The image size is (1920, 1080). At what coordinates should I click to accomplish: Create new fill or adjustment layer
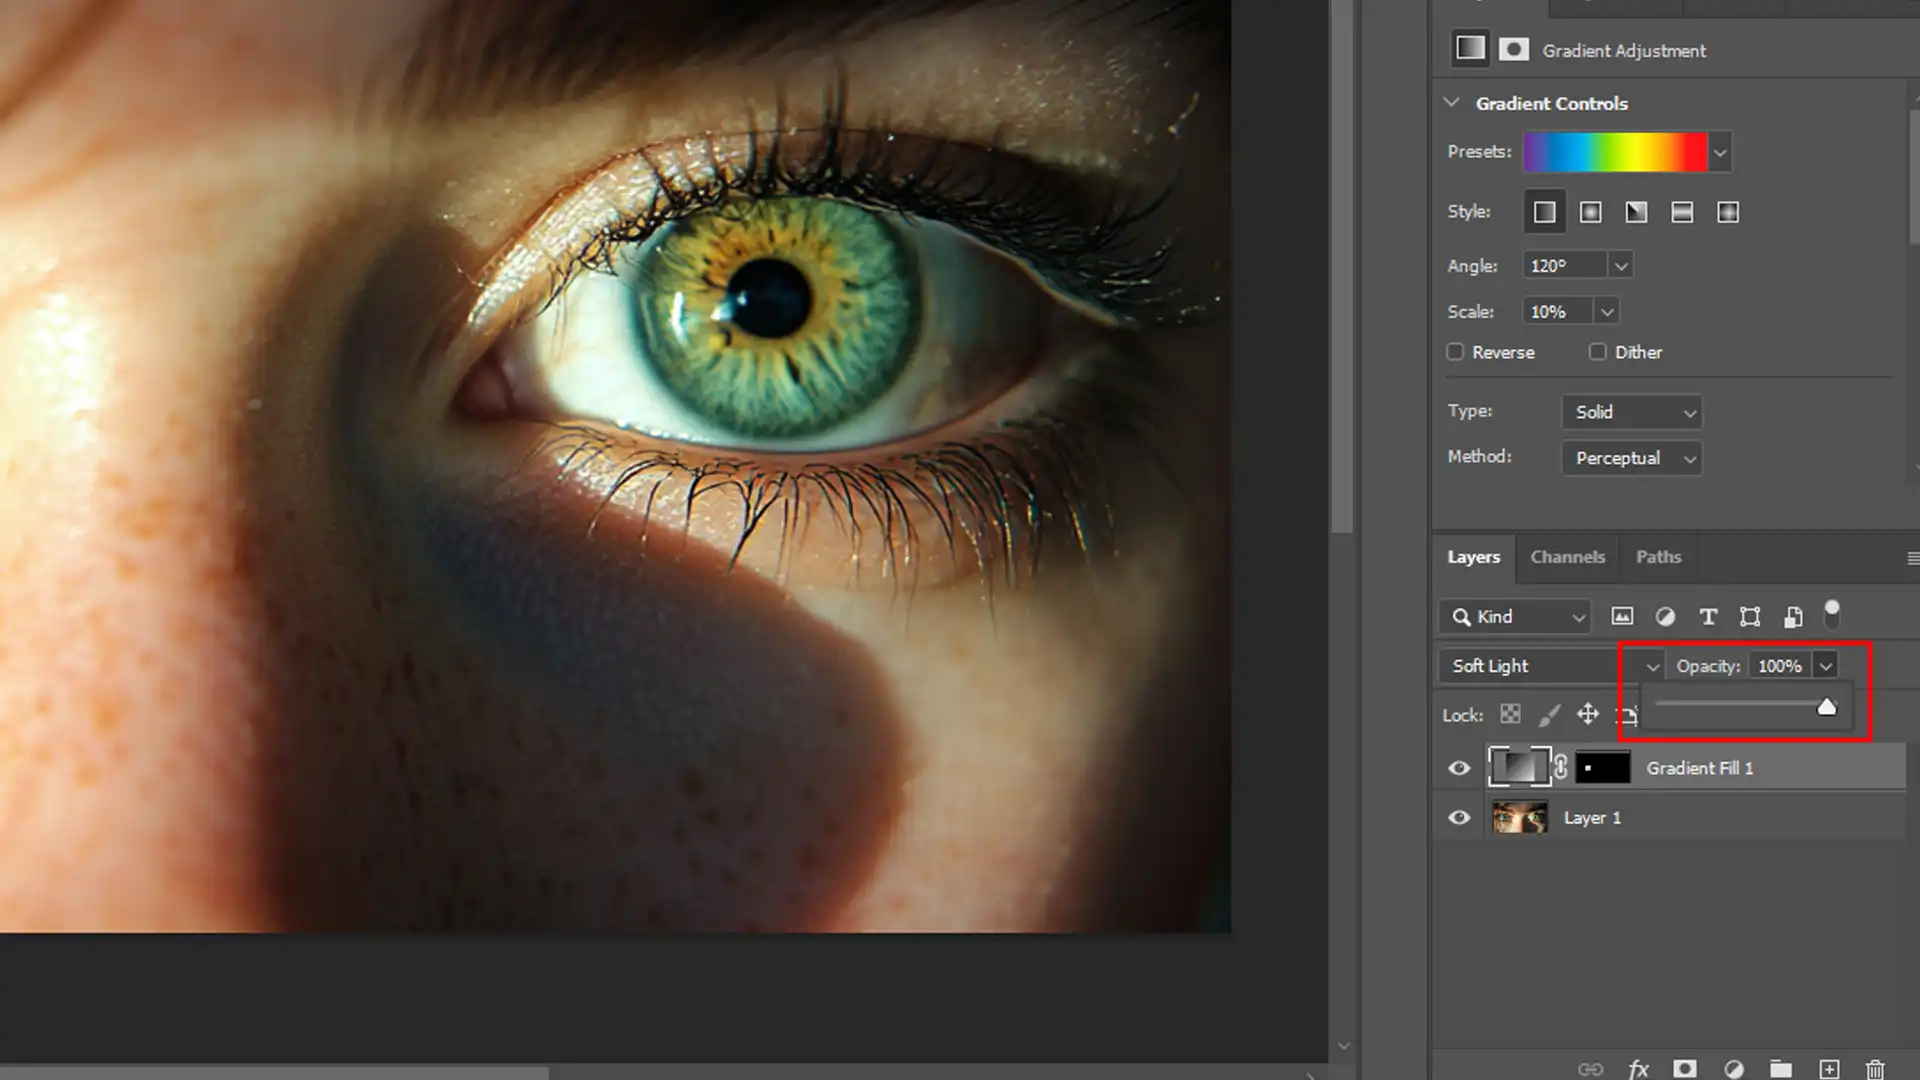coord(1734,1069)
